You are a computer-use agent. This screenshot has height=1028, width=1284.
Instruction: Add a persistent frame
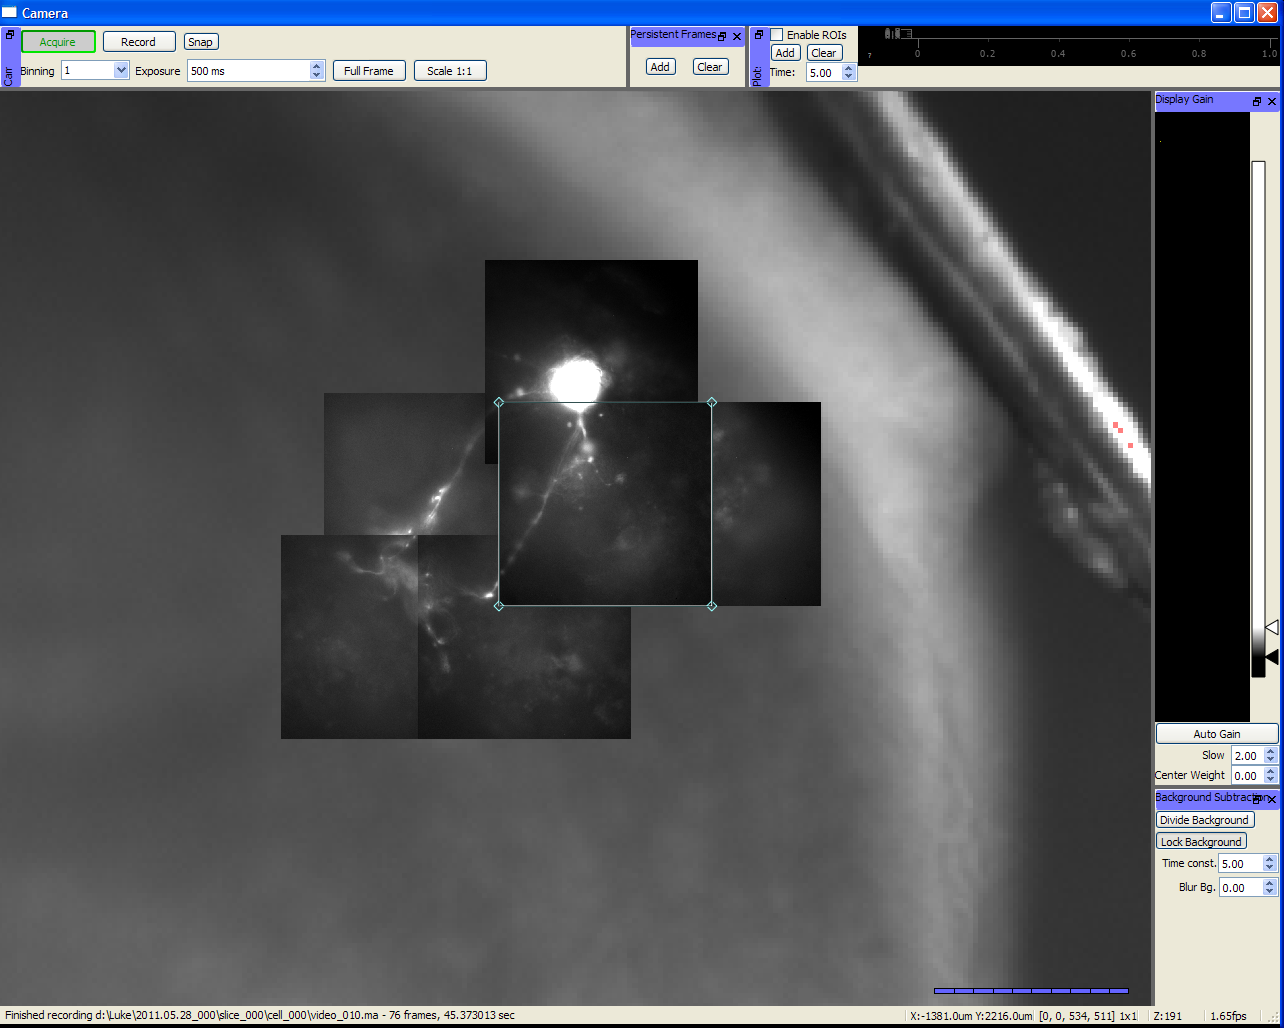tap(660, 67)
